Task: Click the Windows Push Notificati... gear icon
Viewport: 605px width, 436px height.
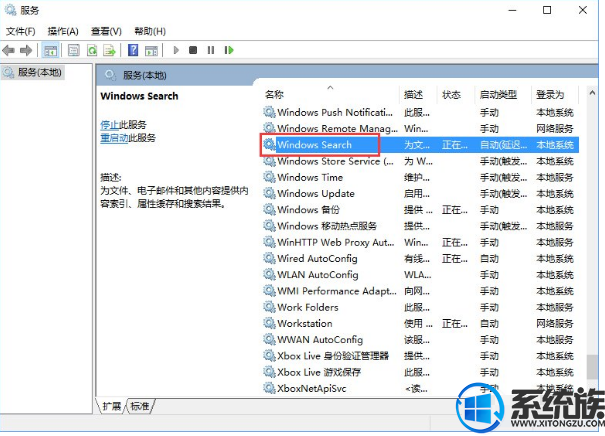Action: pyautogui.click(x=269, y=112)
